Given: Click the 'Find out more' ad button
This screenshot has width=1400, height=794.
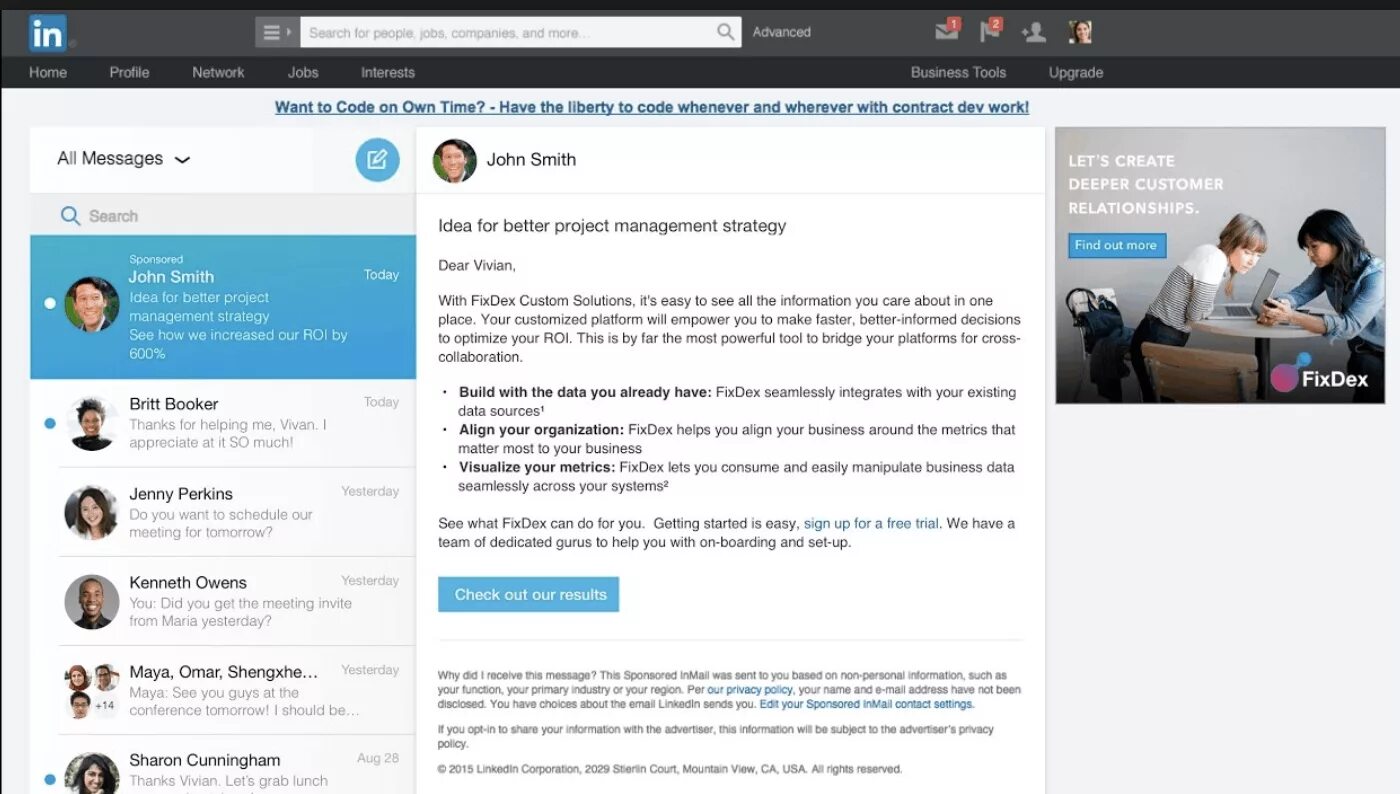Looking at the screenshot, I should point(1116,245).
